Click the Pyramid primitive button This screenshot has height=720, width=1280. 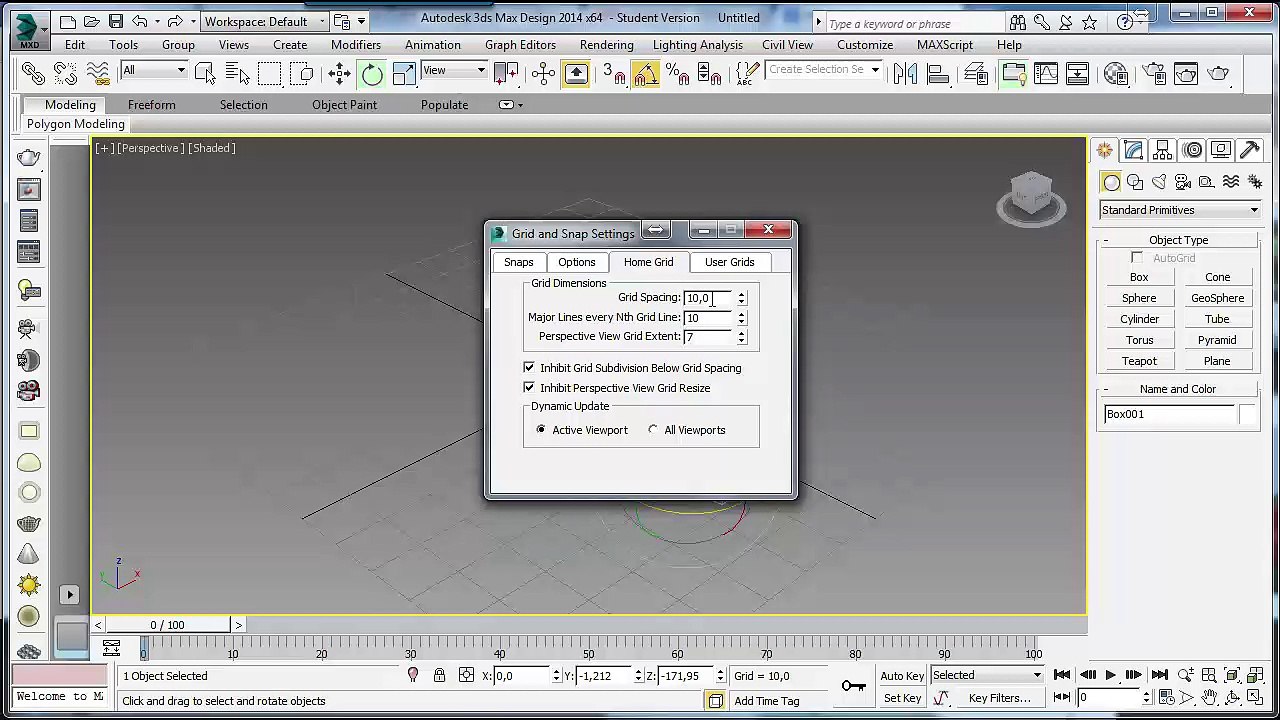click(1217, 340)
